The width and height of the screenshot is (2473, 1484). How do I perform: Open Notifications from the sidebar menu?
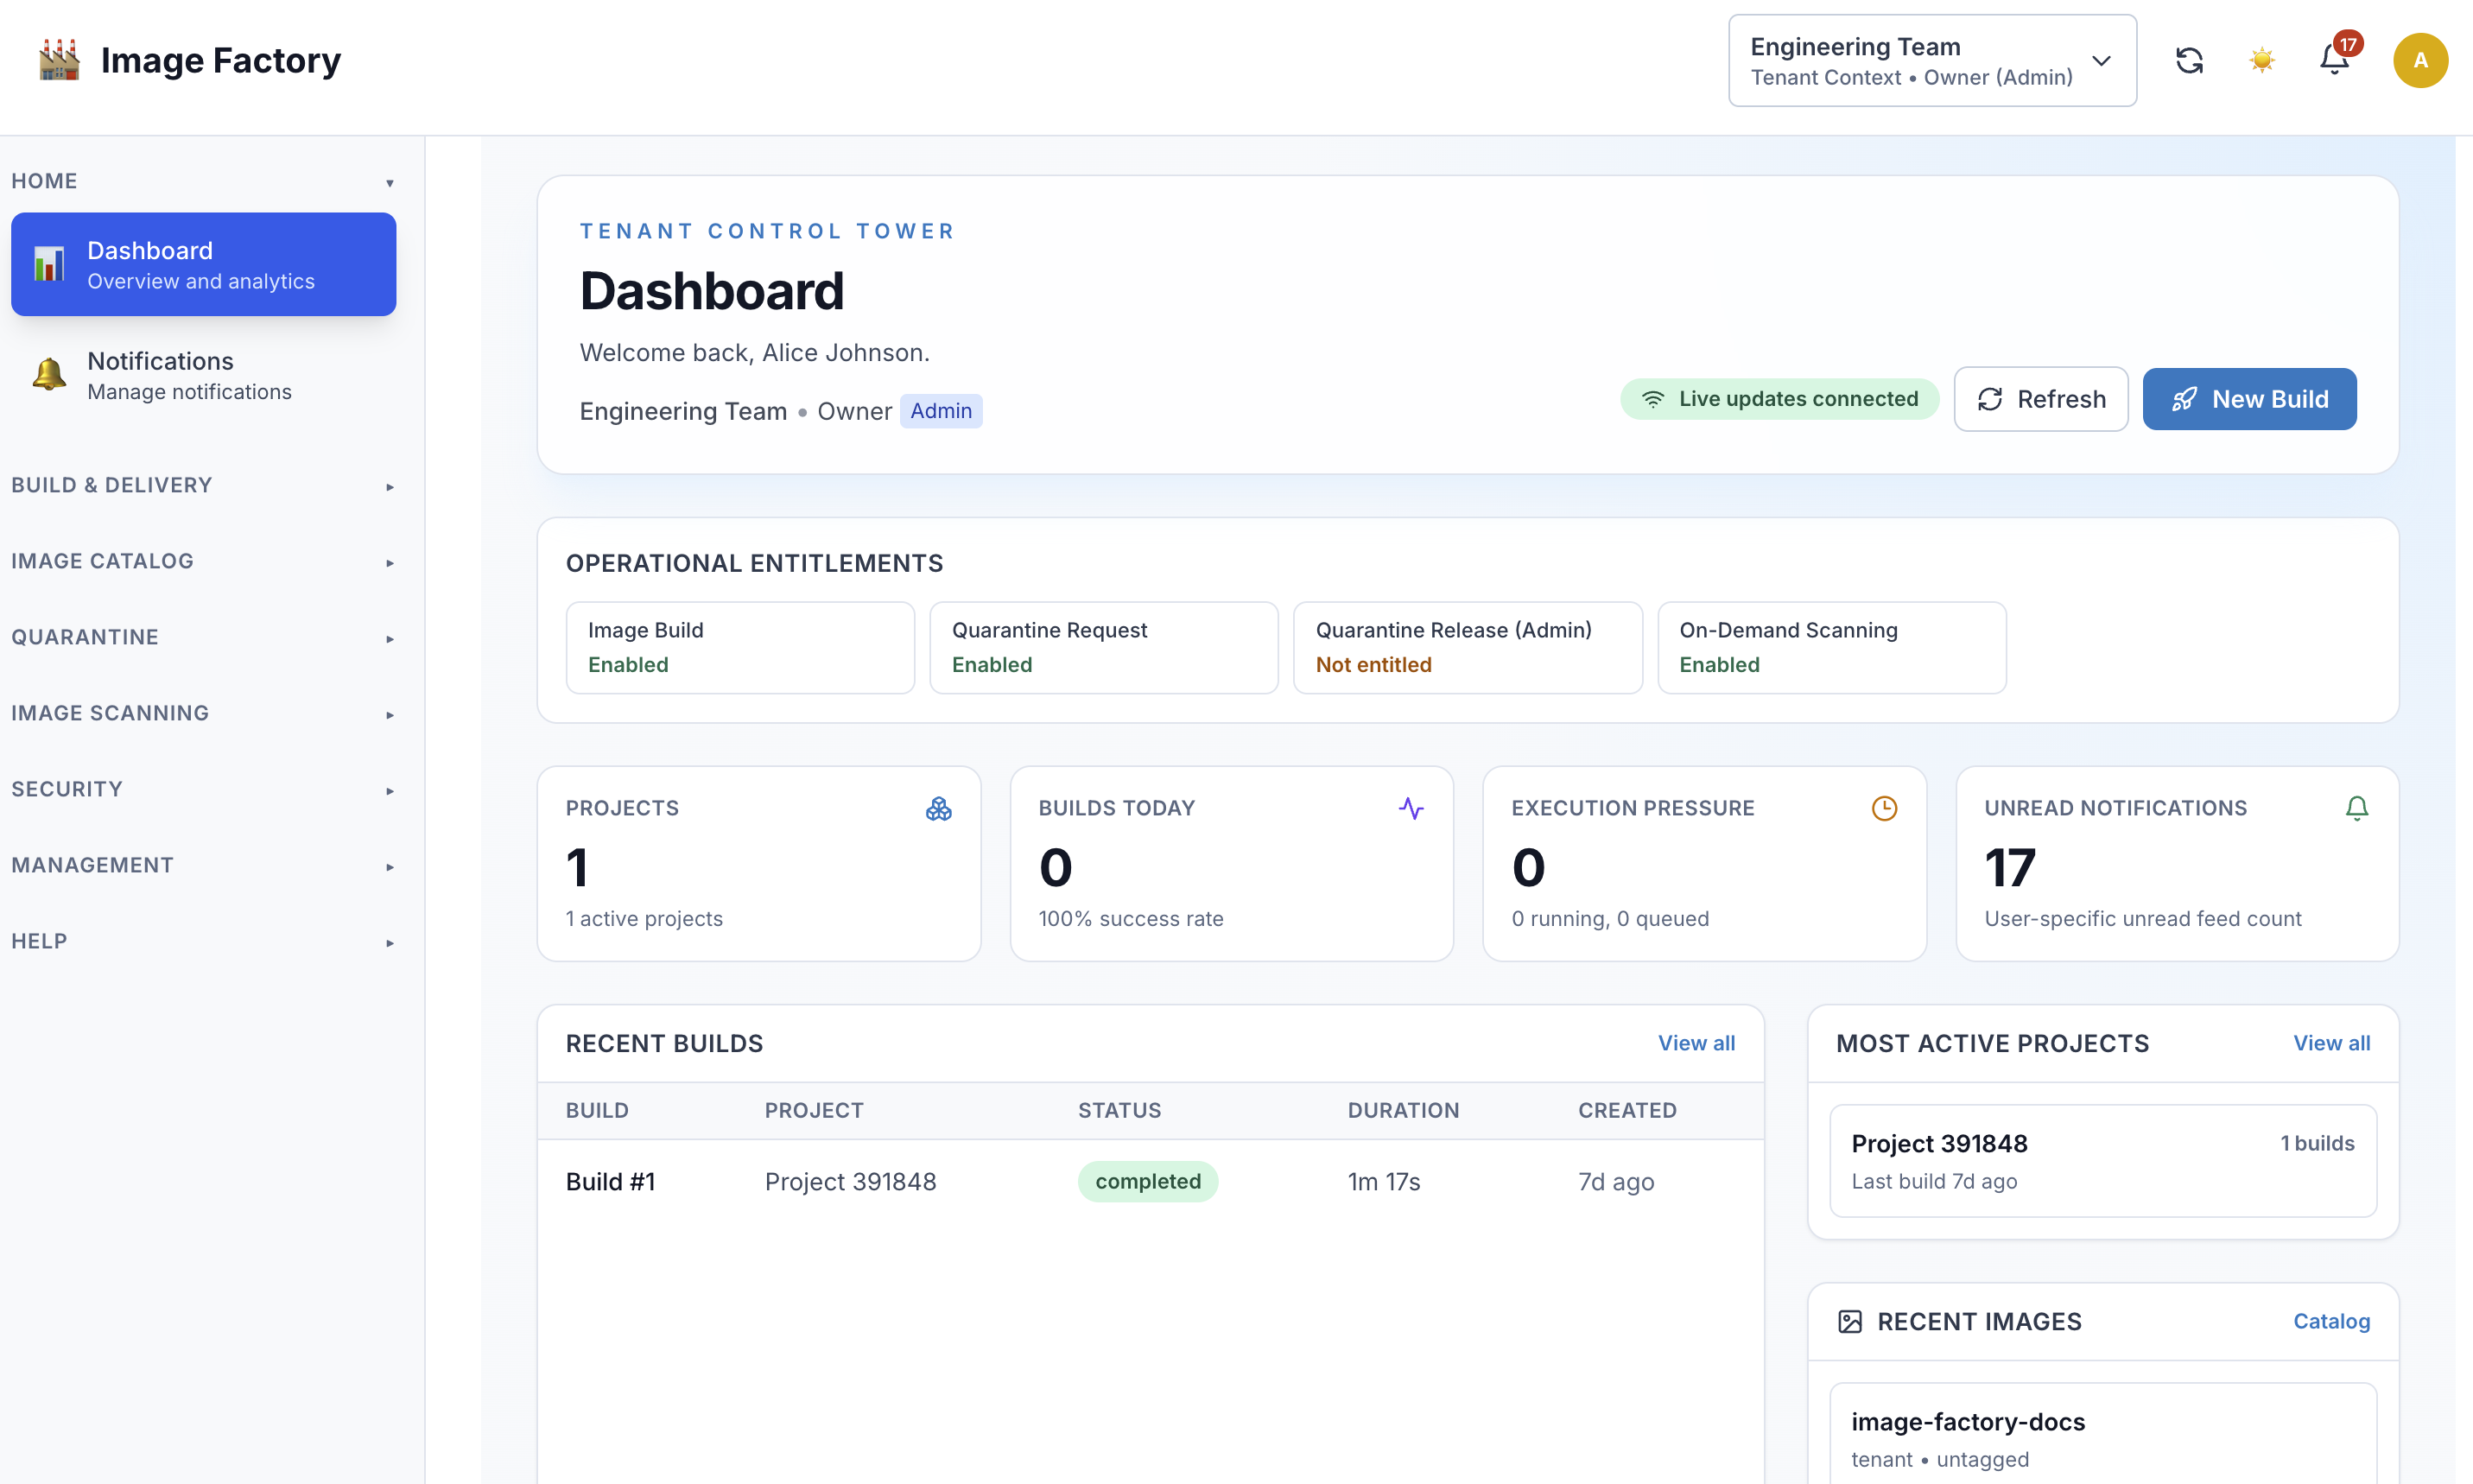[x=160, y=375]
